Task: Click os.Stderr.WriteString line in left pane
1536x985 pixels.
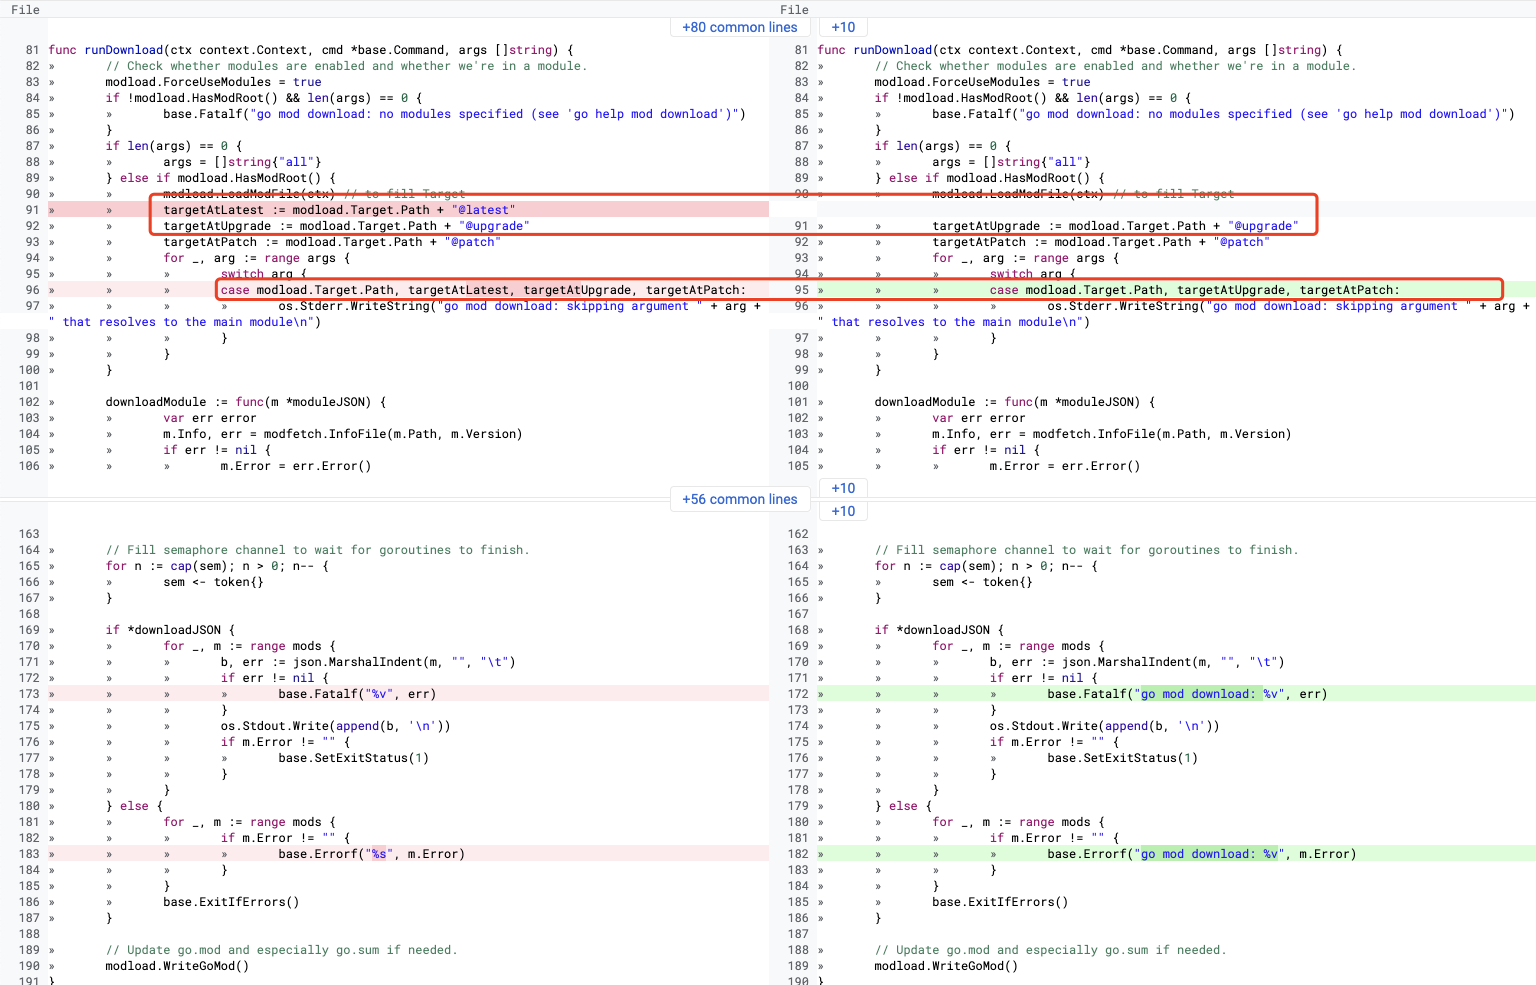Action: tap(520, 306)
